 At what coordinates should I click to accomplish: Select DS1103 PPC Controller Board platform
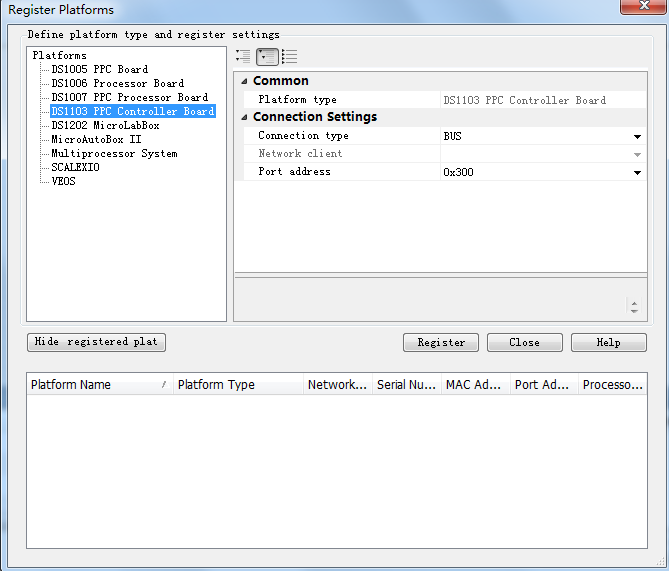(133, 111)
